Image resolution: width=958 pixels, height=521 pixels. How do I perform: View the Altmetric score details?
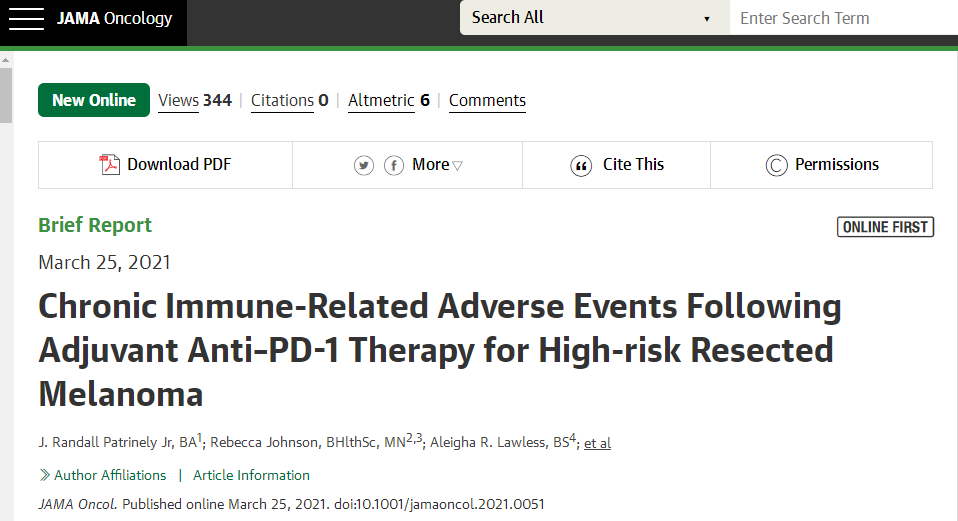388,100
